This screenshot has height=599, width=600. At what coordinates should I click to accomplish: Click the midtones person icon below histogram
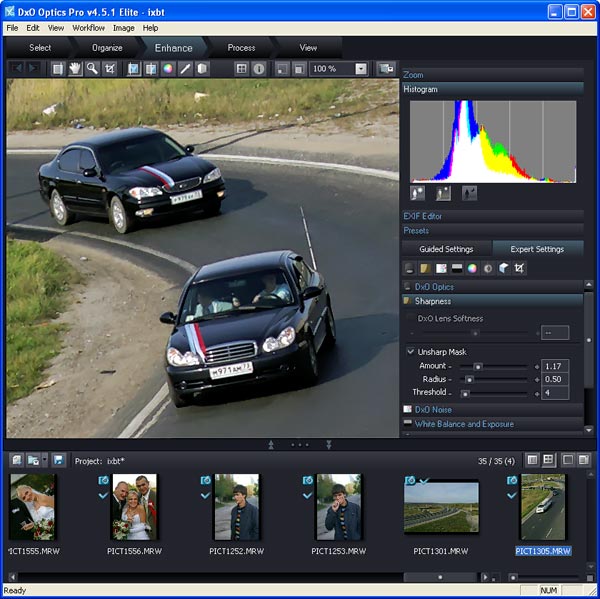tap(443, 193)
